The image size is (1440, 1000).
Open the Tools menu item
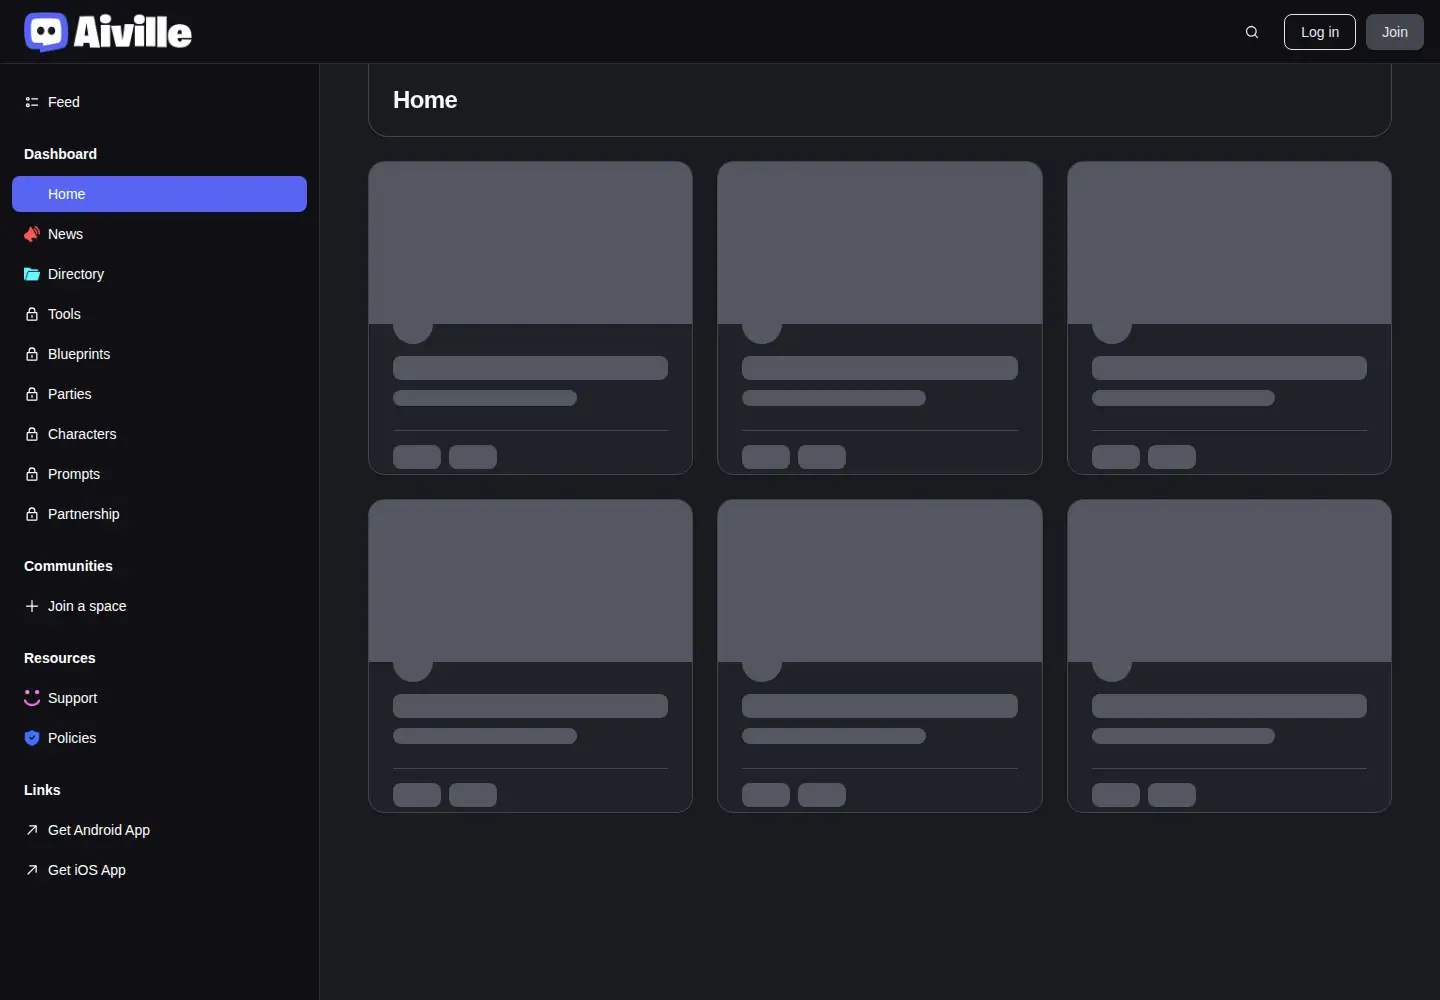click(159, 314)
